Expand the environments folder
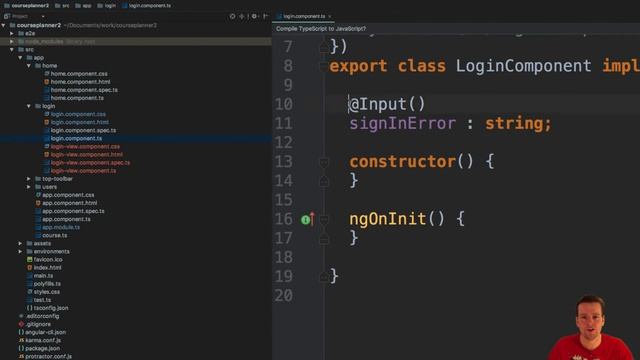Viewport: 640px width, 360px height. coord(20,251)
